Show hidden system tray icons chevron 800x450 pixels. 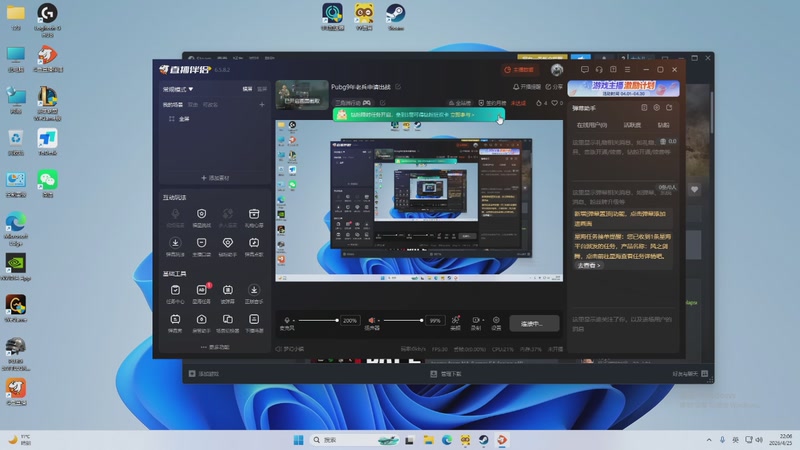[x=709, y=440]
